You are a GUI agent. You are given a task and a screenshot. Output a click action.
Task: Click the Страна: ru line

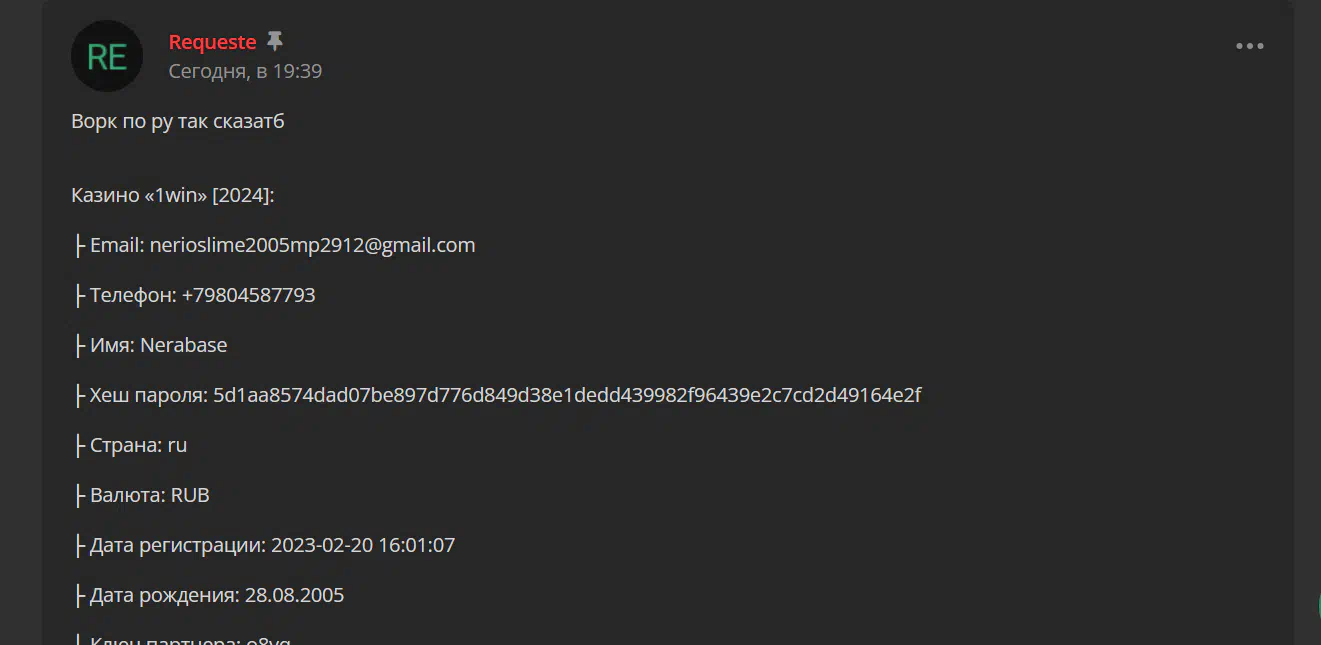pyautogui.click(x=130, y=445)
